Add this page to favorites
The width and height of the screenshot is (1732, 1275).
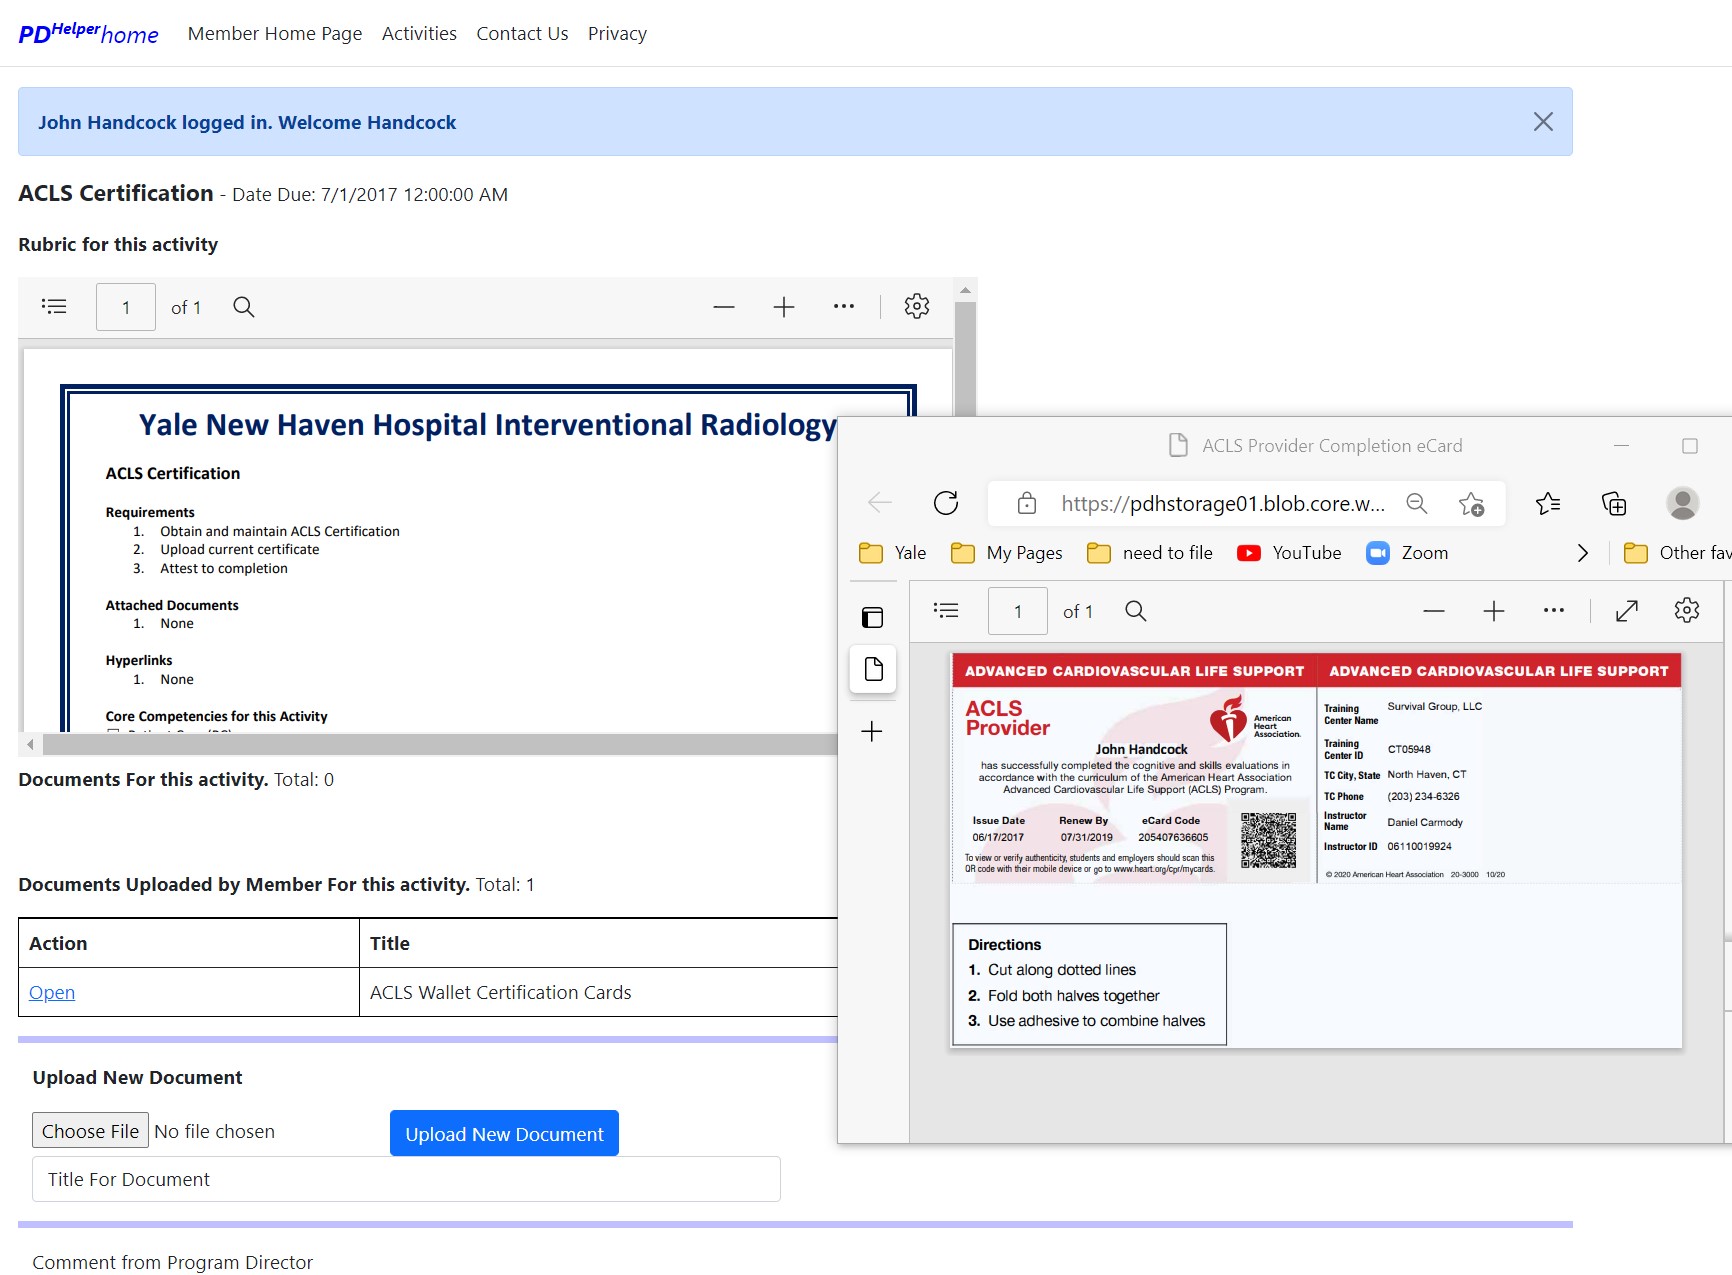click(1471, 503)
